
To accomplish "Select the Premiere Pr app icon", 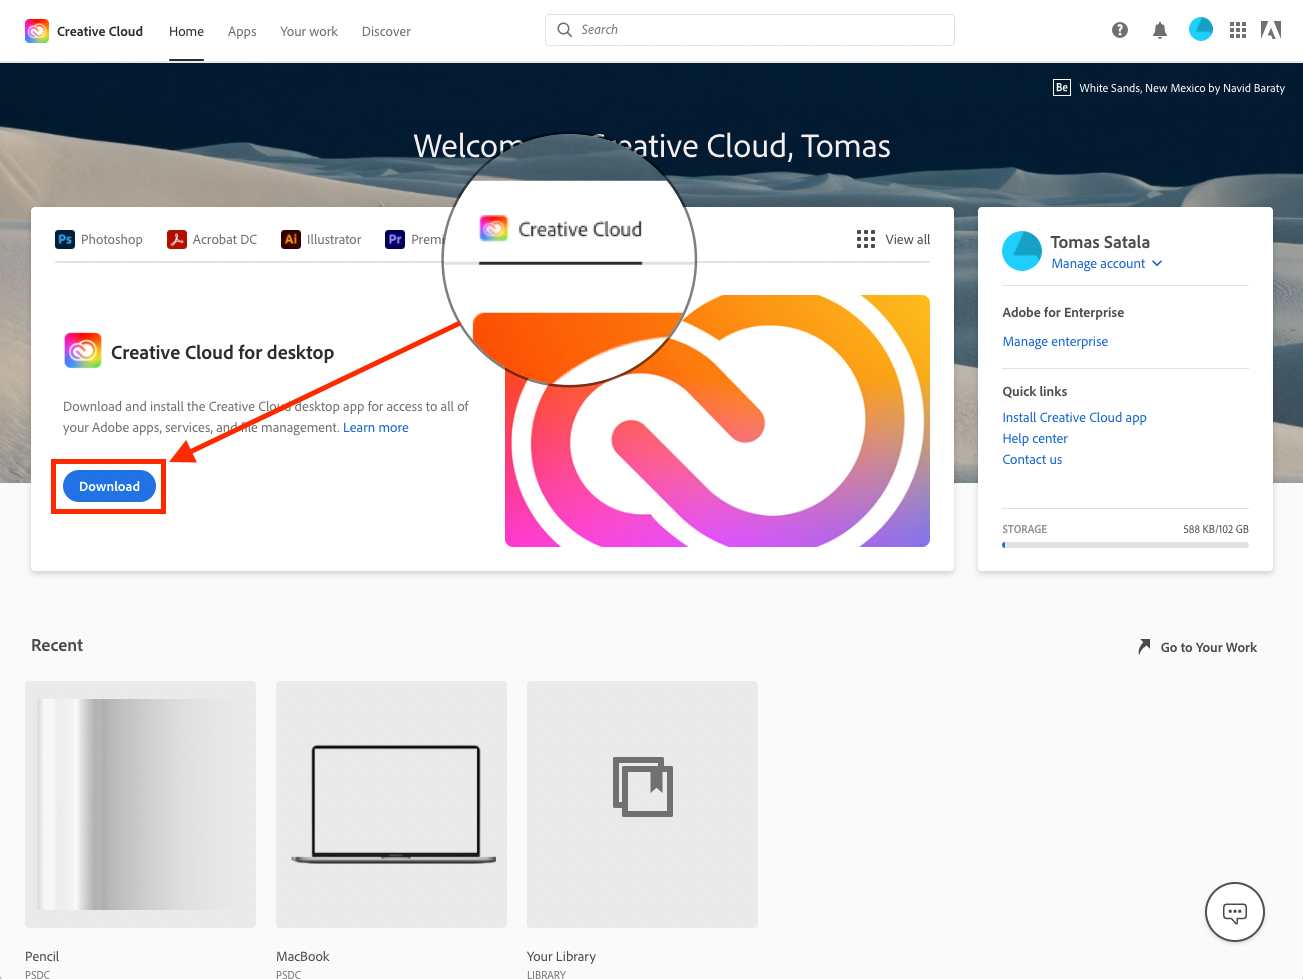I will coord(395,239).
